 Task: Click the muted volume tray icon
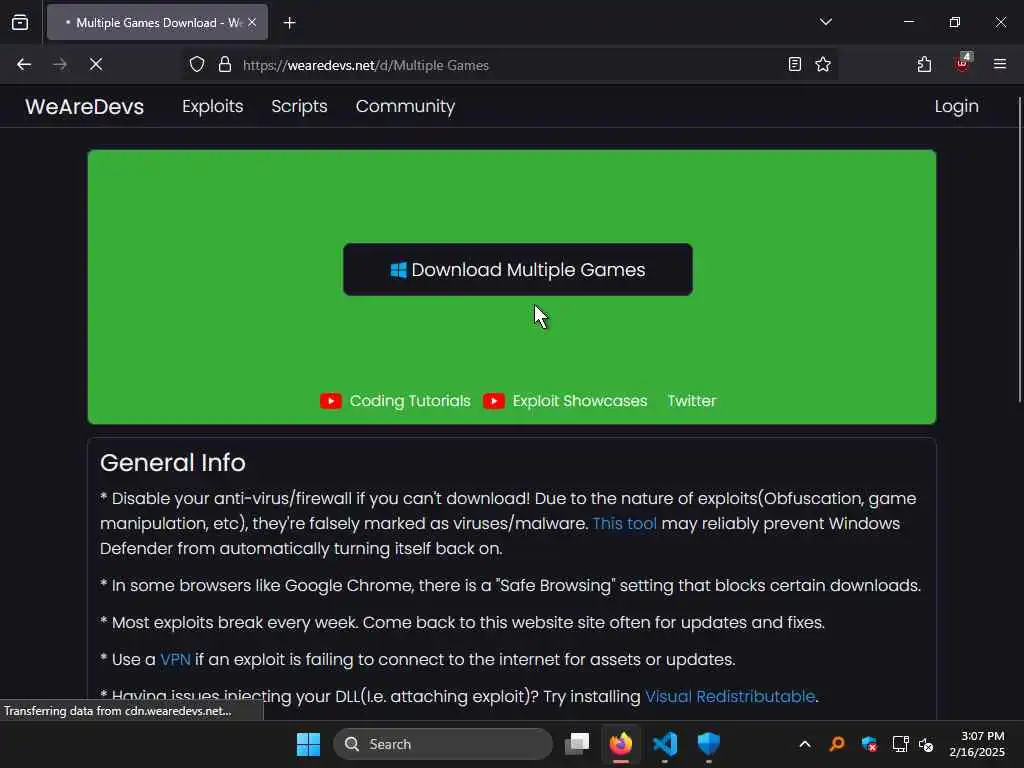[x=926, y=744]
